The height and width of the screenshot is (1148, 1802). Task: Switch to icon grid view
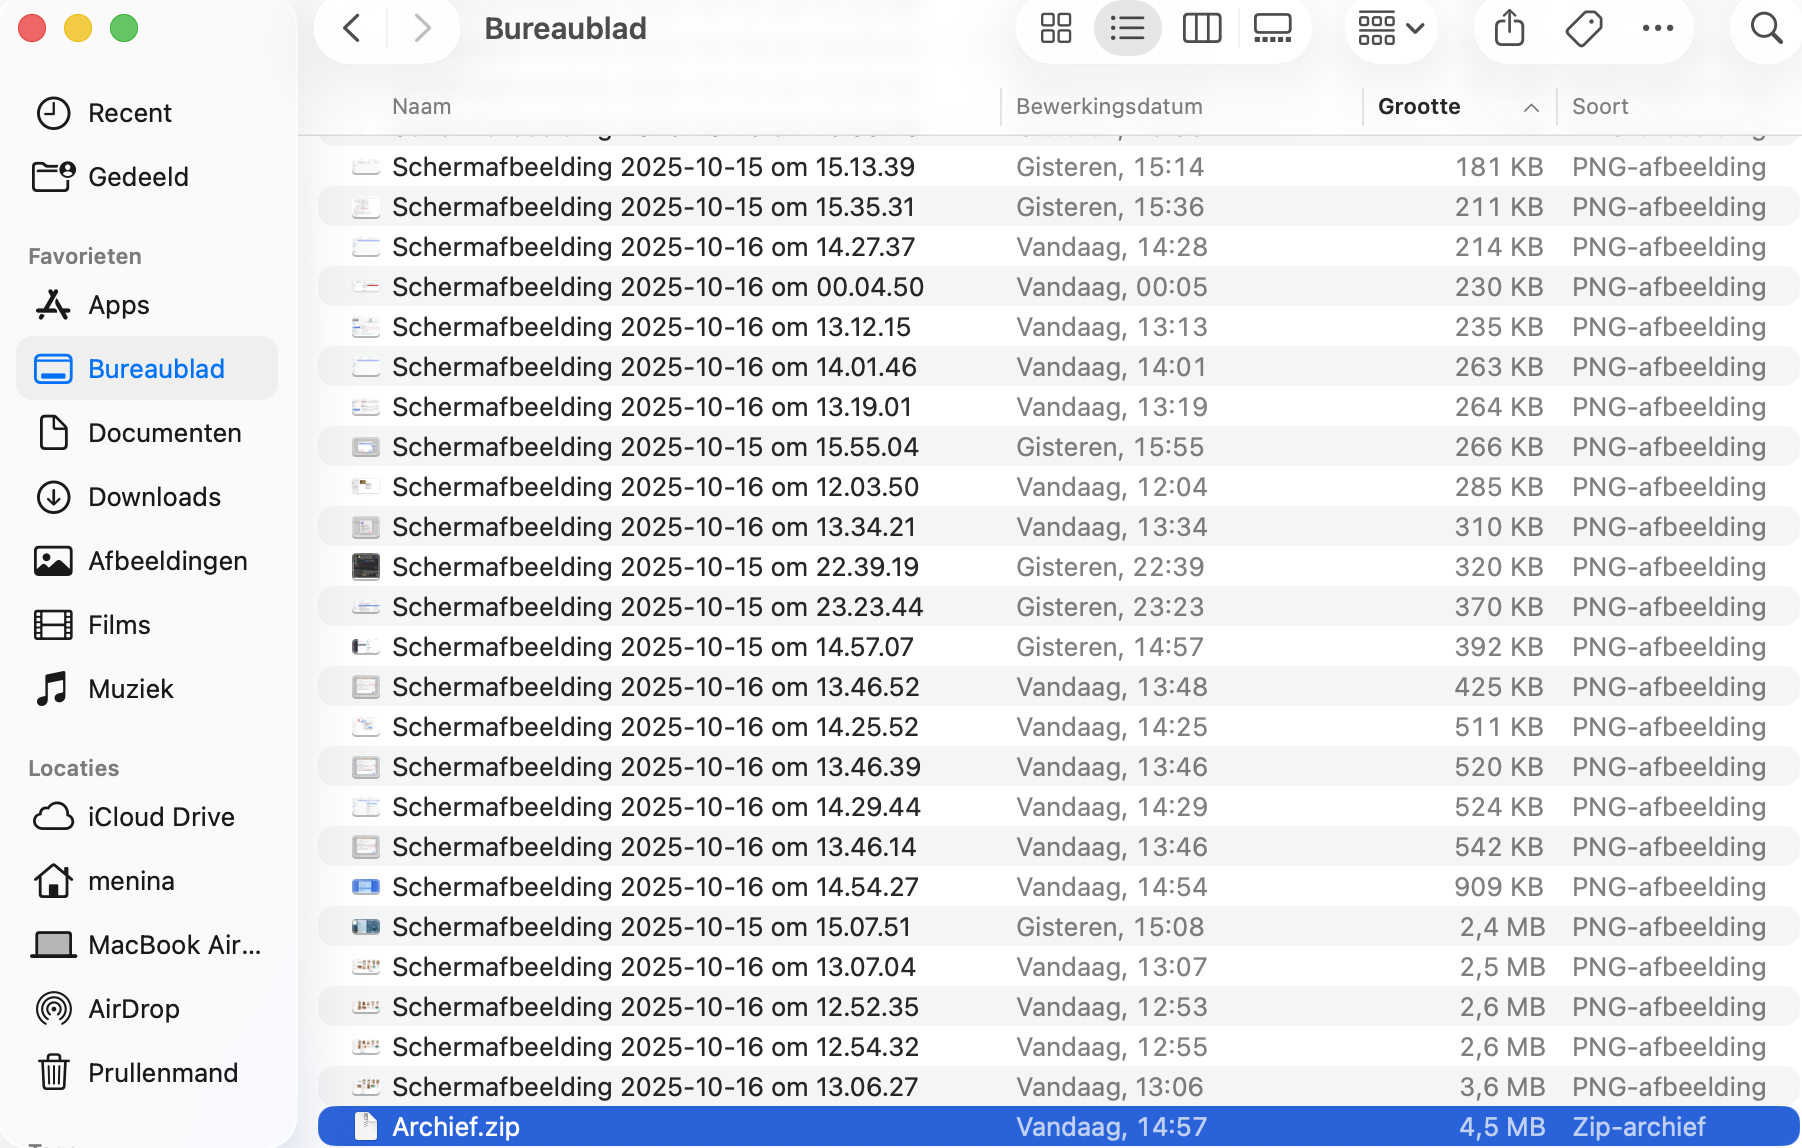point(1055,28)
